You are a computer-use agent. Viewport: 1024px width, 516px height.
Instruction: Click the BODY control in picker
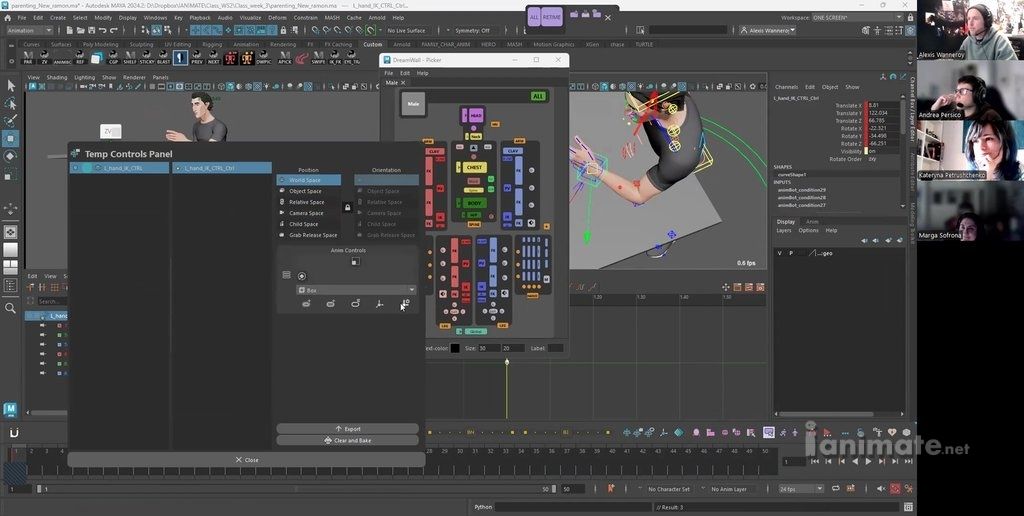pos(474,203)
